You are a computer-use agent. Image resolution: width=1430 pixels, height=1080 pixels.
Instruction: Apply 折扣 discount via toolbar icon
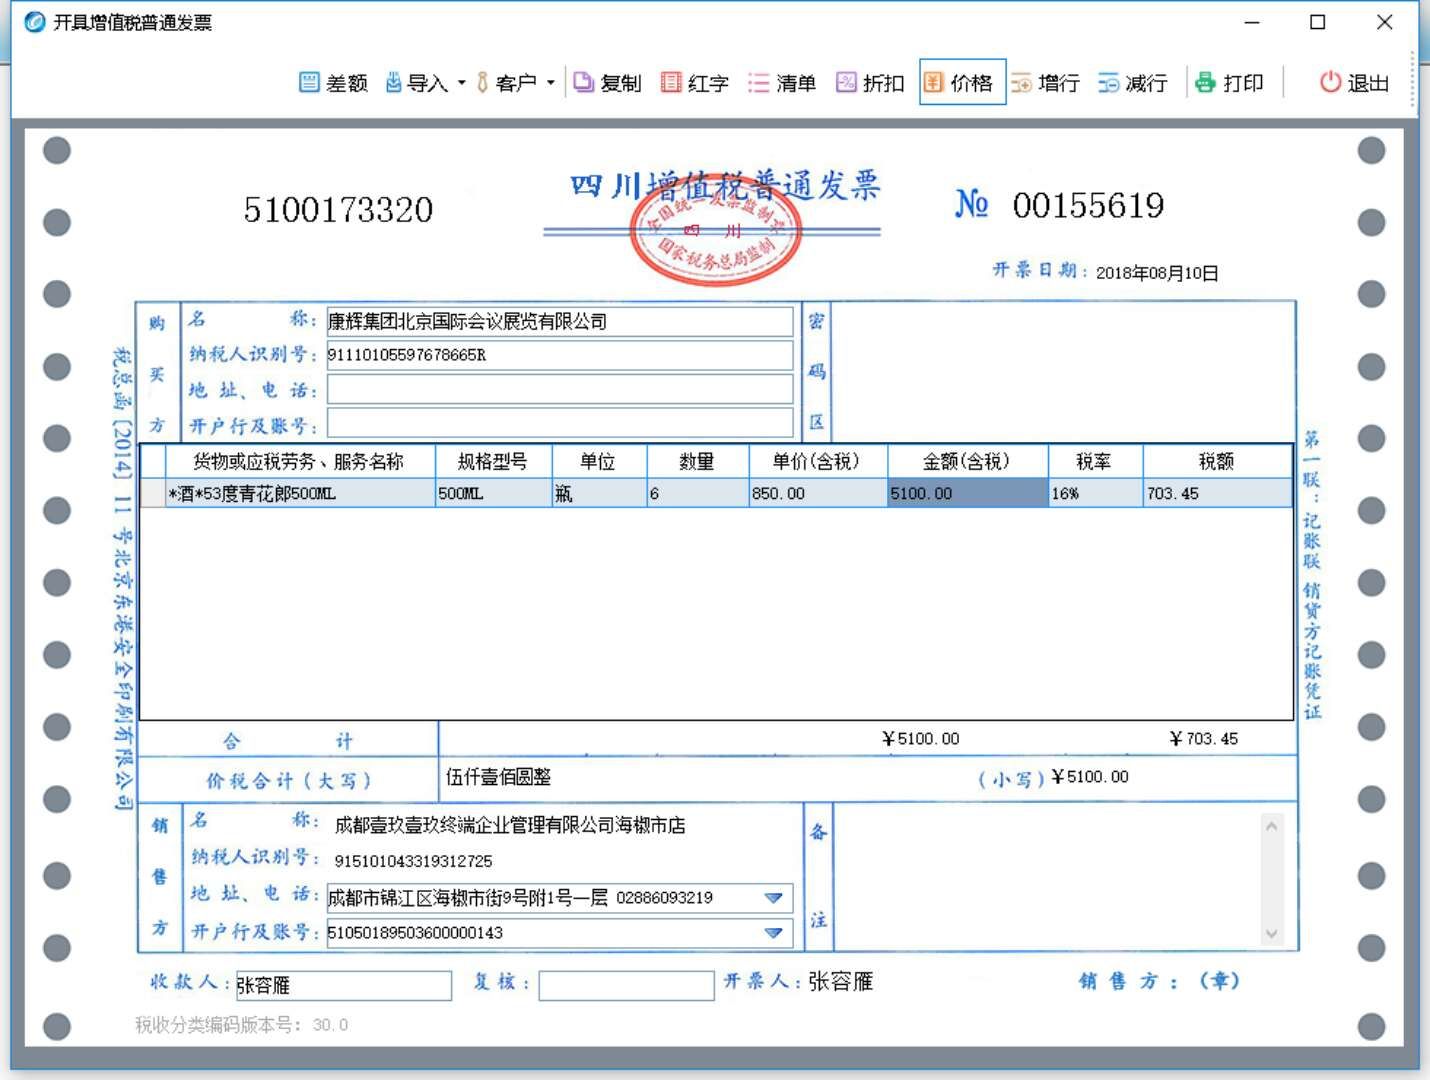(x=847, y=83)
